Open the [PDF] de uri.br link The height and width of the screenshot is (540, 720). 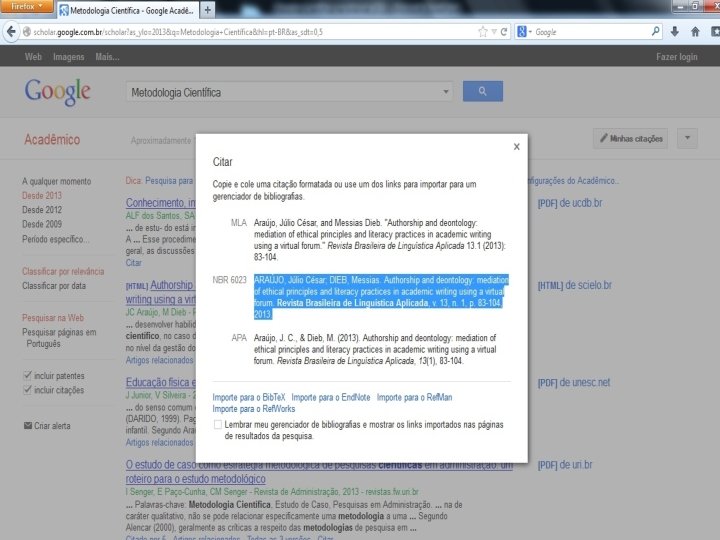tap(565, 465)
